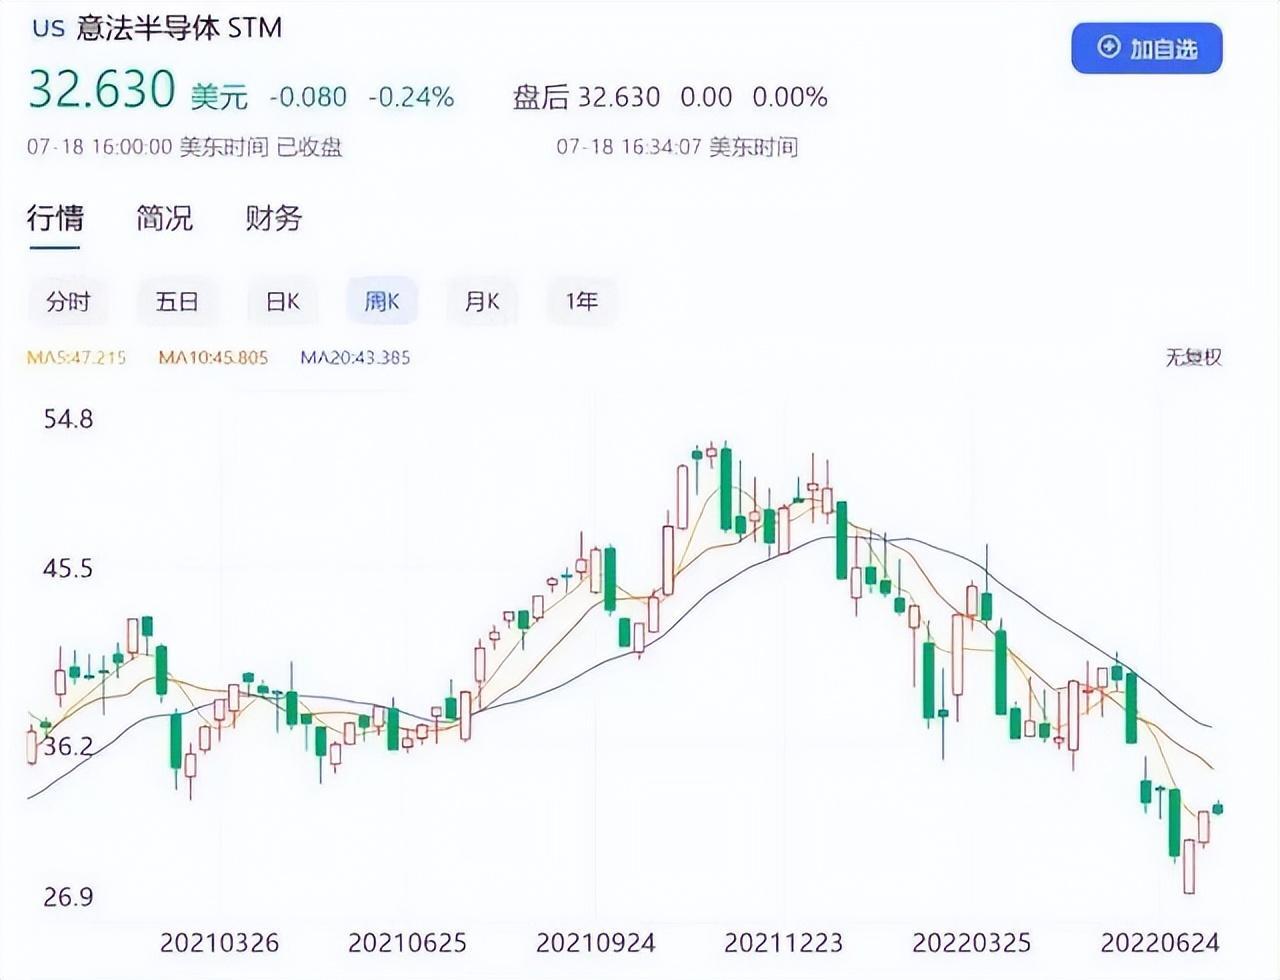Switch to the 行情 tab
1280x980 pixels.
pyautogui.click(x=55, y=218)
